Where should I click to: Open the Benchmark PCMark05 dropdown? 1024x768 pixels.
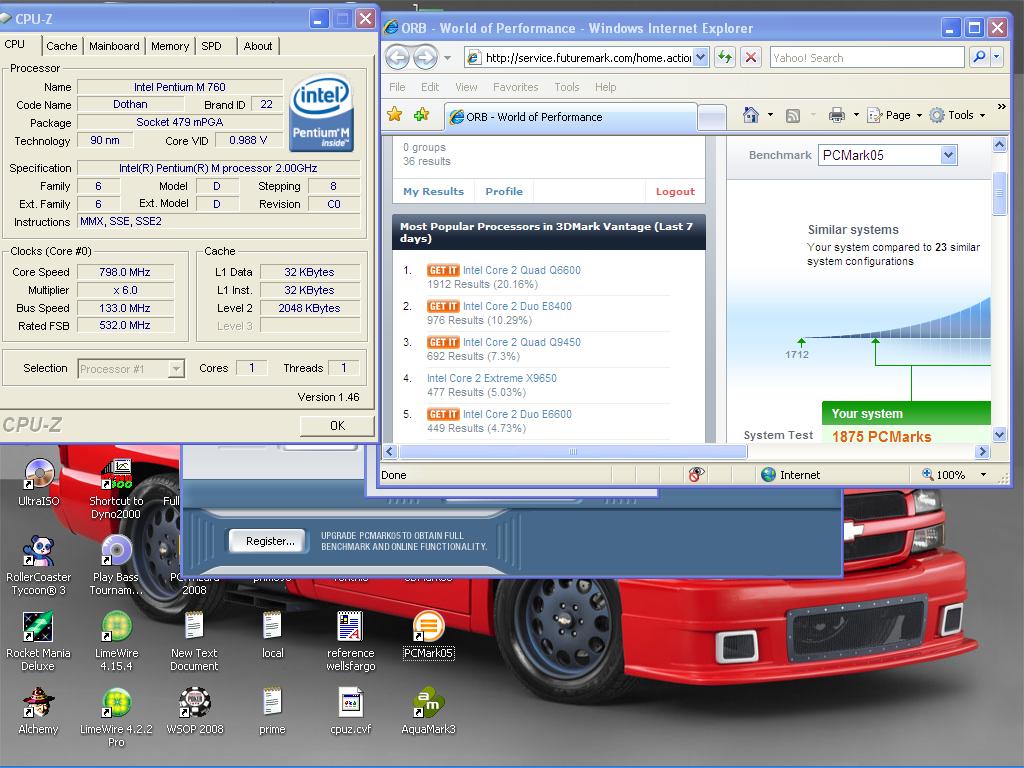tap(948, 155)
